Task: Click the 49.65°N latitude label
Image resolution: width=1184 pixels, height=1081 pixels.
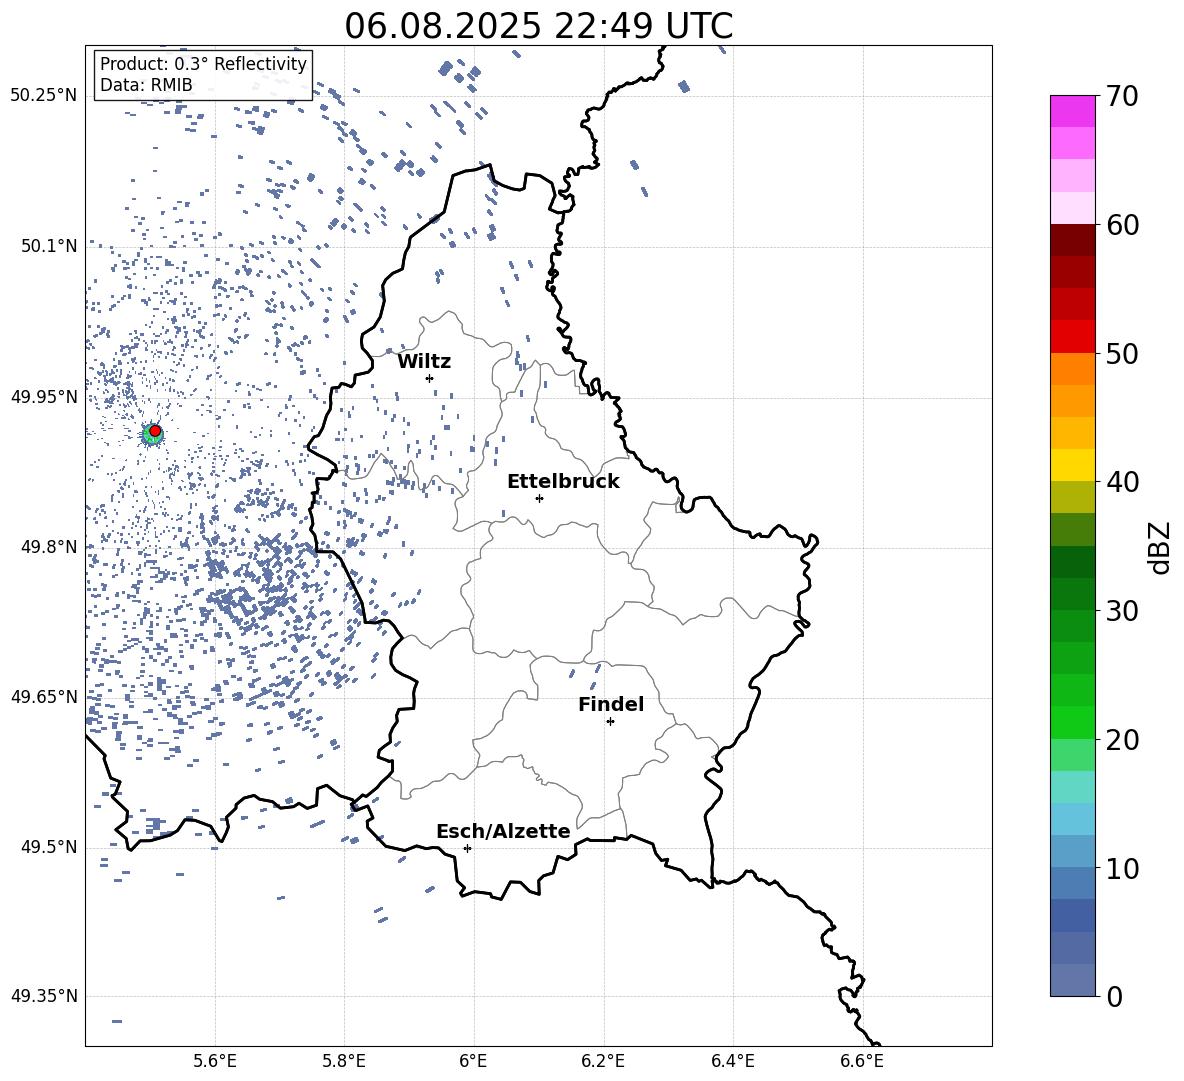Action: pyautogui.click(x=44, y=697)
